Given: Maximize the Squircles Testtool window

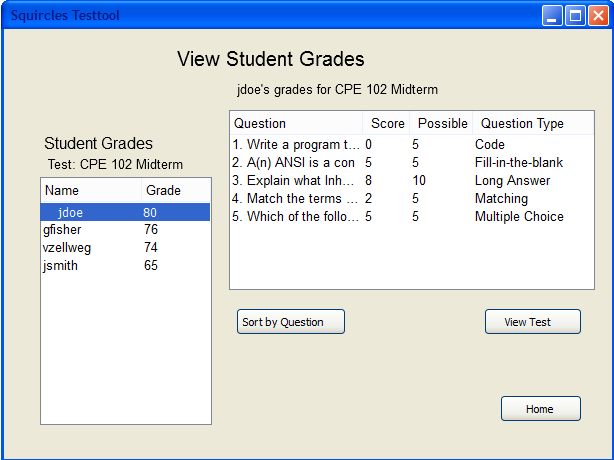Looking at the screenshot, I should click(575, 15).
